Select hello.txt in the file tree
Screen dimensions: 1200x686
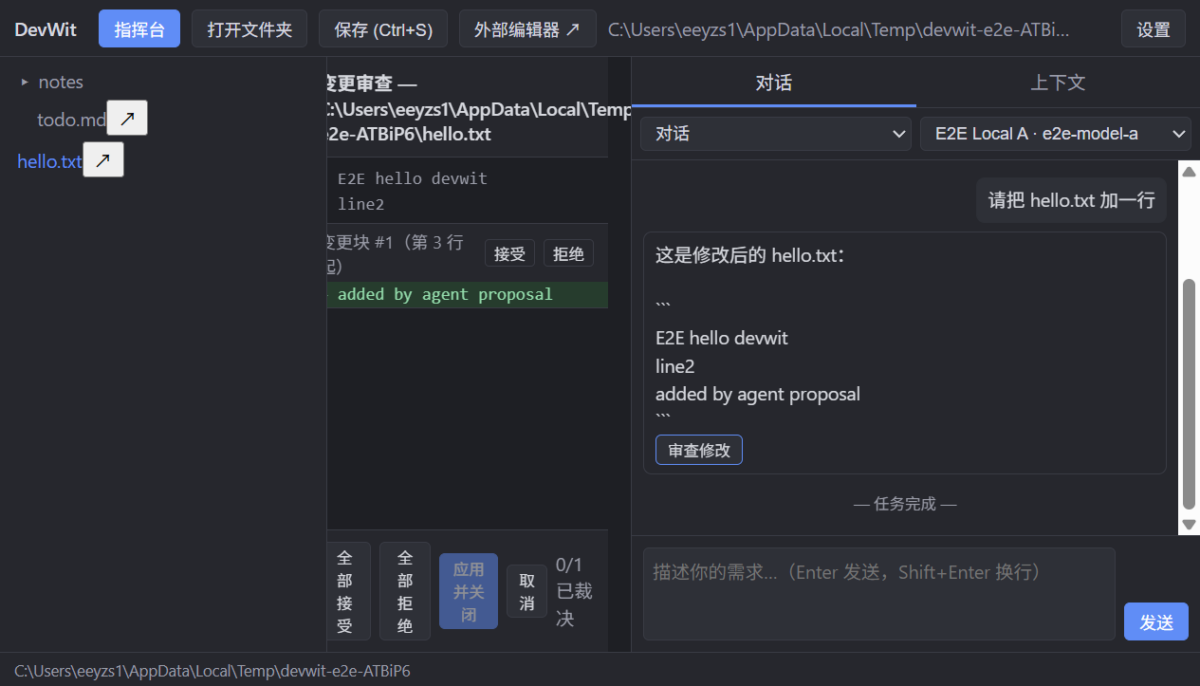pos(49,161)
